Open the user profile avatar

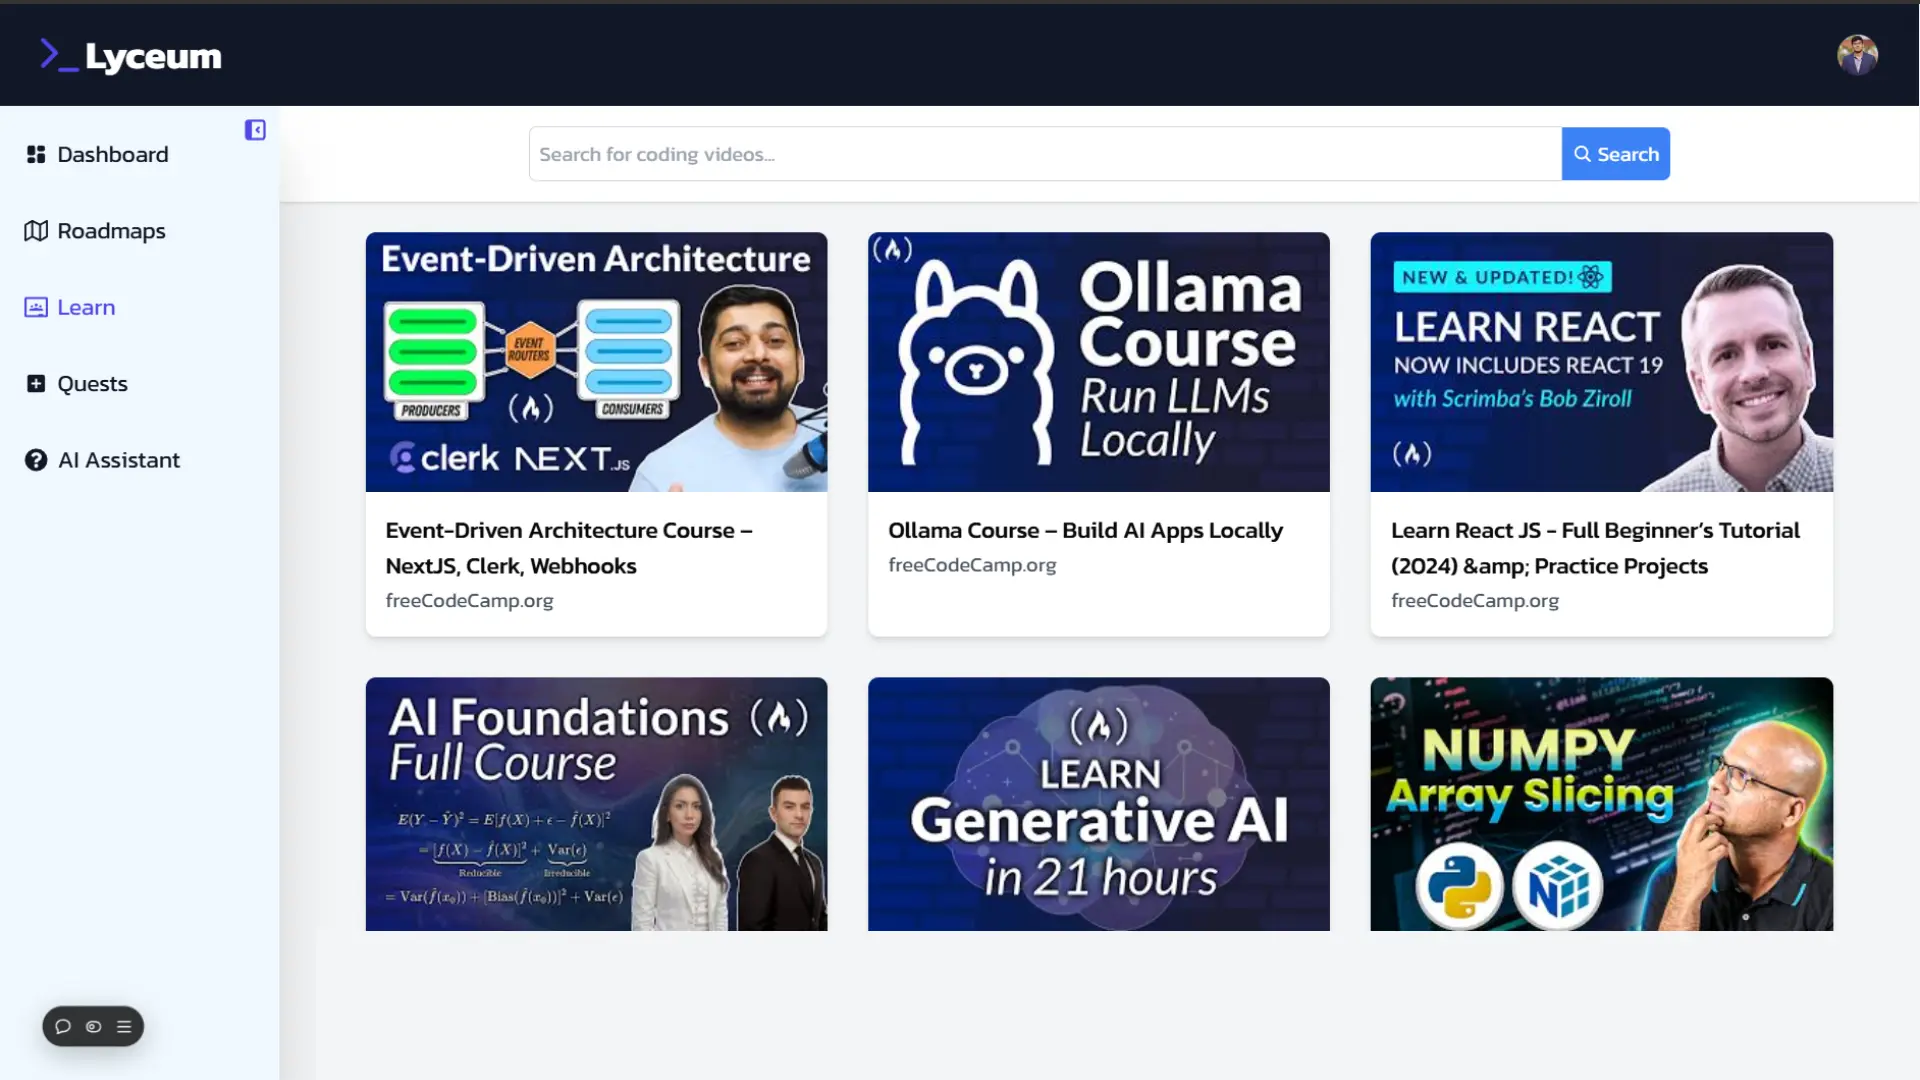pos(1857,55)
